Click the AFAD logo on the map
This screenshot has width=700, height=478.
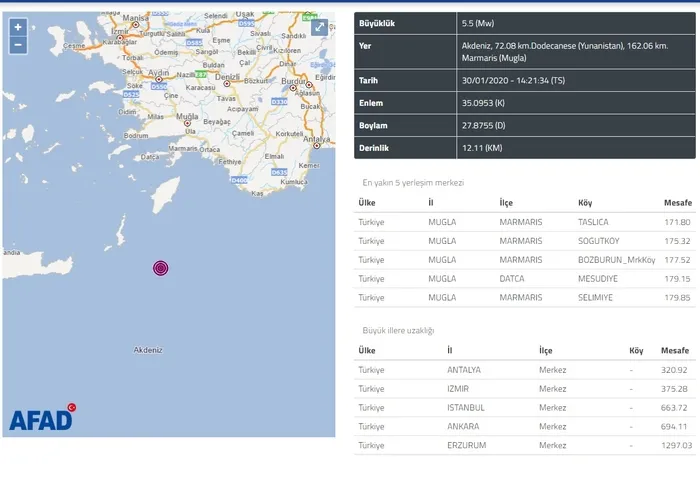click(42, 418)
